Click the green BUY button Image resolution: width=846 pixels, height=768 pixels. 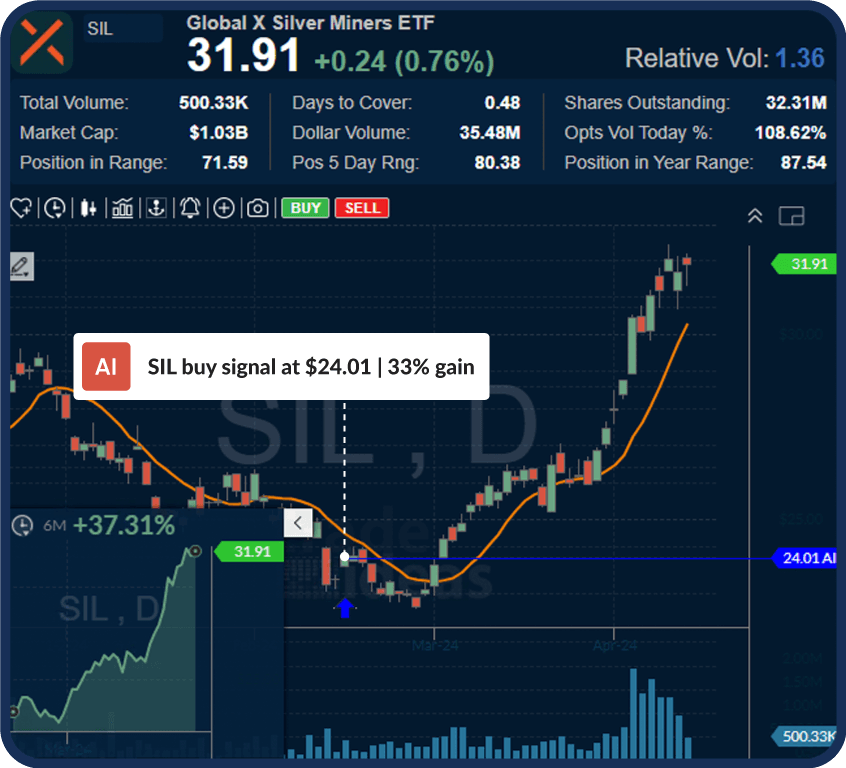(x=305, y=208)
